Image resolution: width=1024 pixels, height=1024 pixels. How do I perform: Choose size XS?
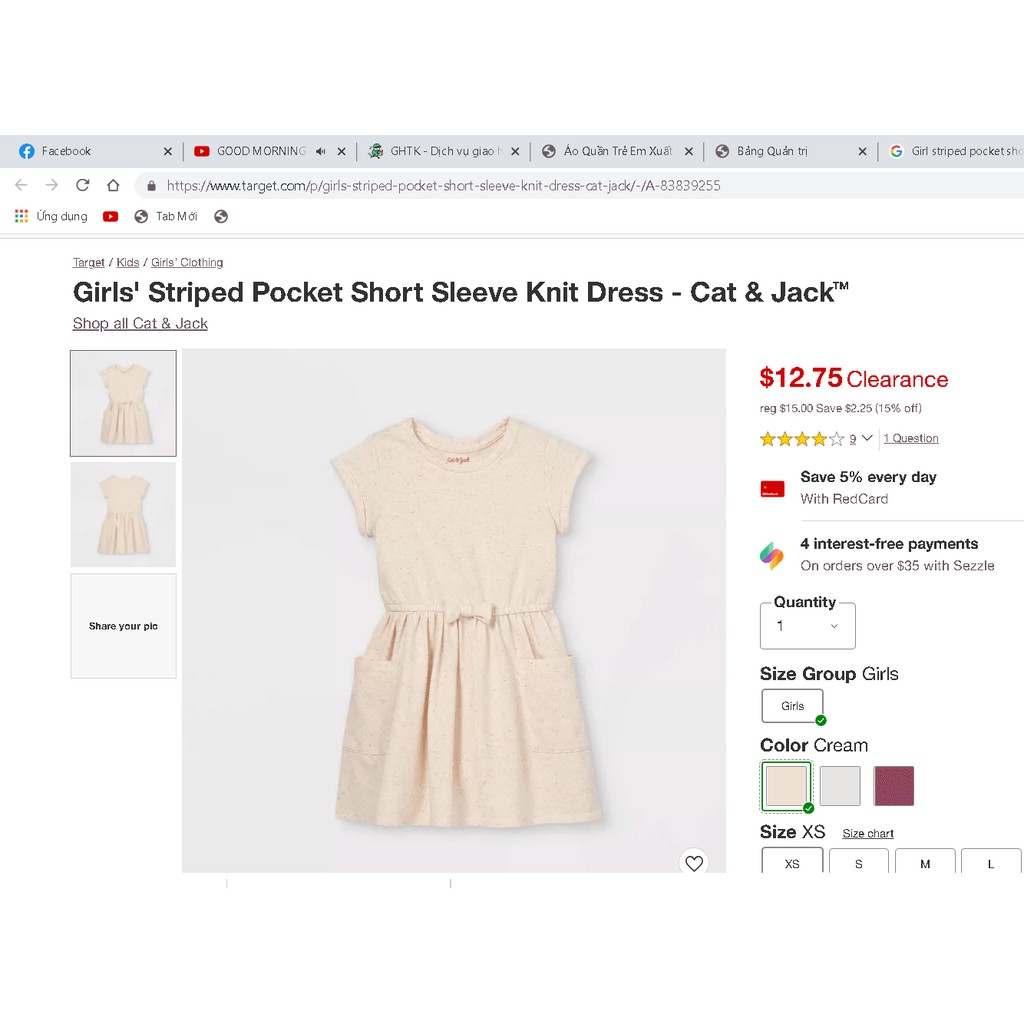tap(792, 861)
